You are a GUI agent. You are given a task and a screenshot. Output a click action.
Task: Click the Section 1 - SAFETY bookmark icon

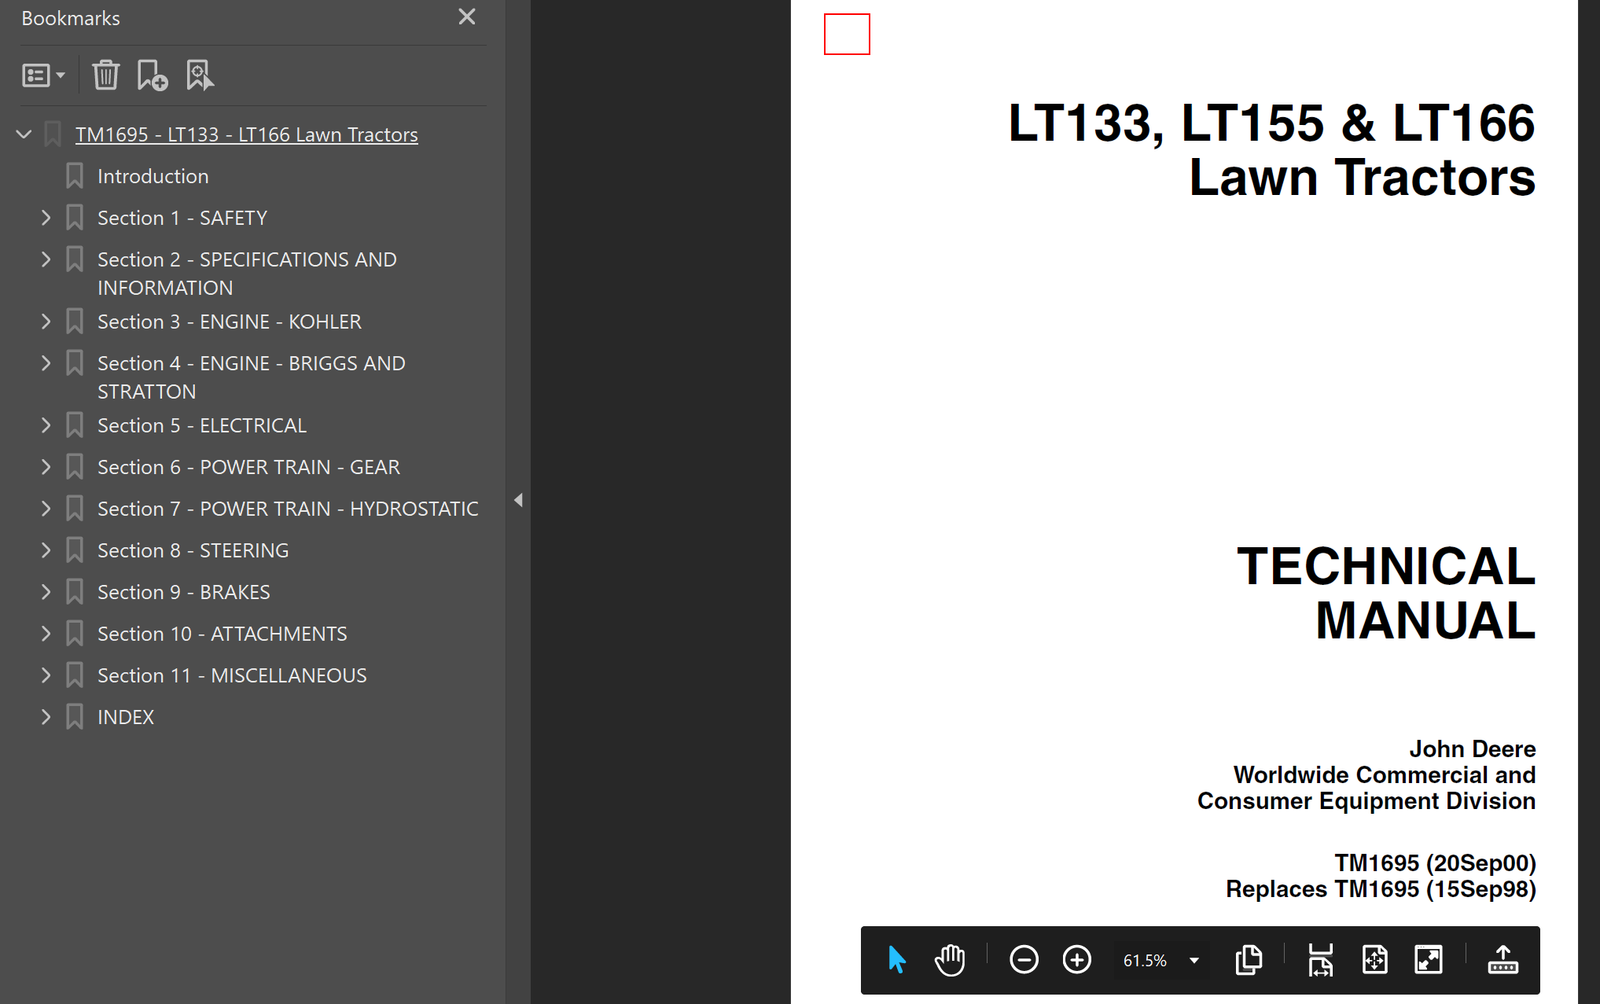pos(74,217)
